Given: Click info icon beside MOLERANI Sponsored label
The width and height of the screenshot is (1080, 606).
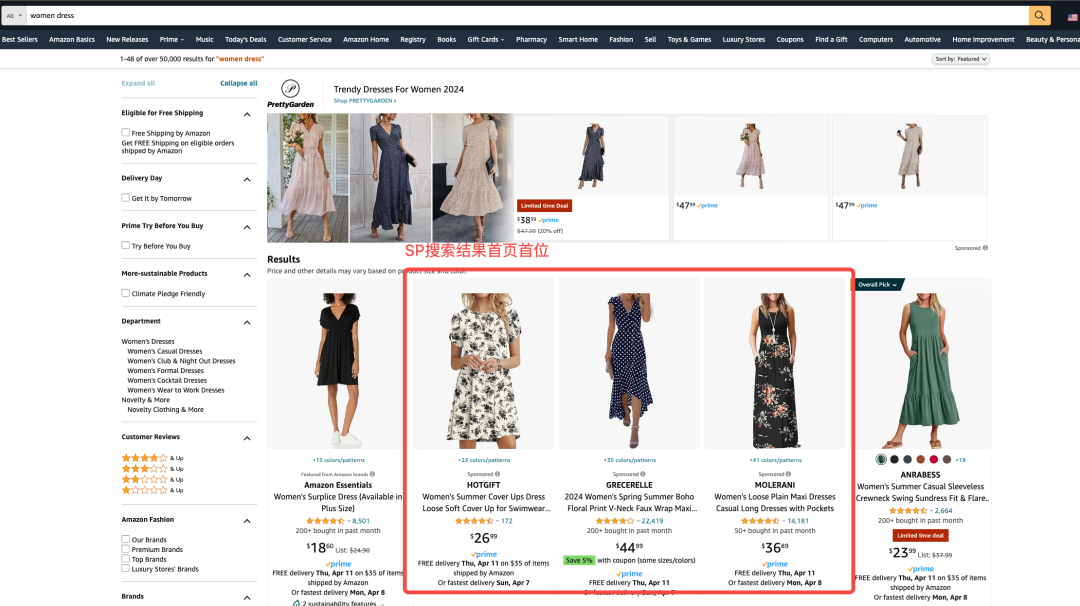Looking at the screenshot, I should coord(788,474).
